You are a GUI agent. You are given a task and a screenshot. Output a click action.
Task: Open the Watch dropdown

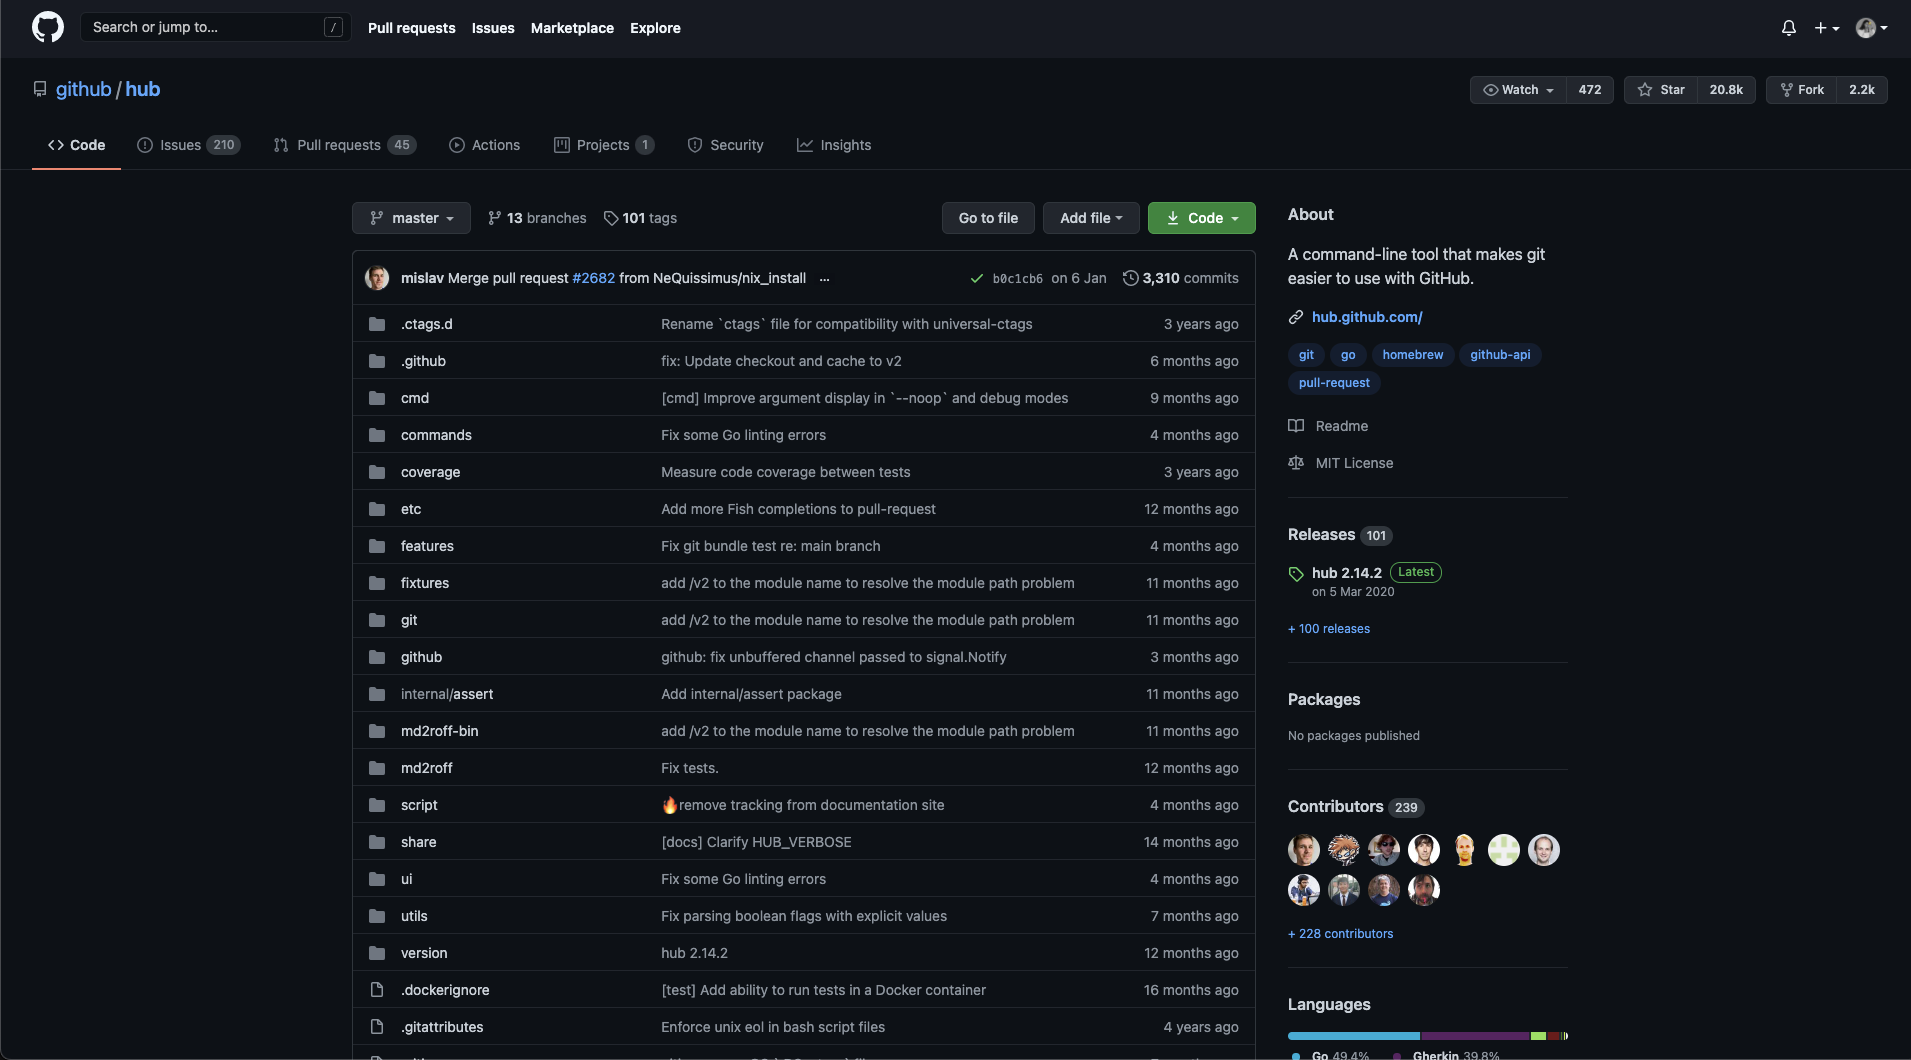1518,90
